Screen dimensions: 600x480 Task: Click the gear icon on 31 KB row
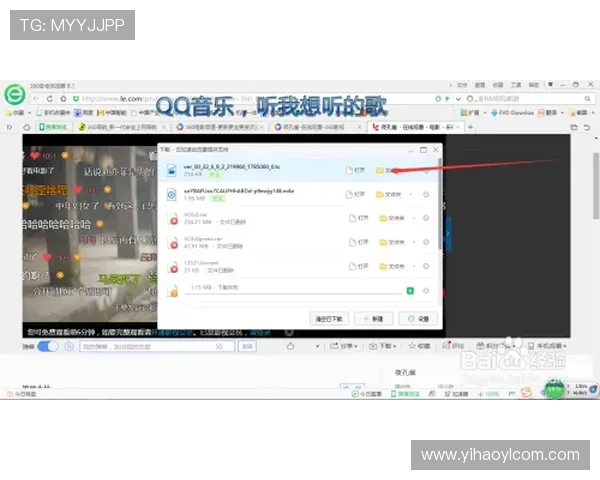426,266
